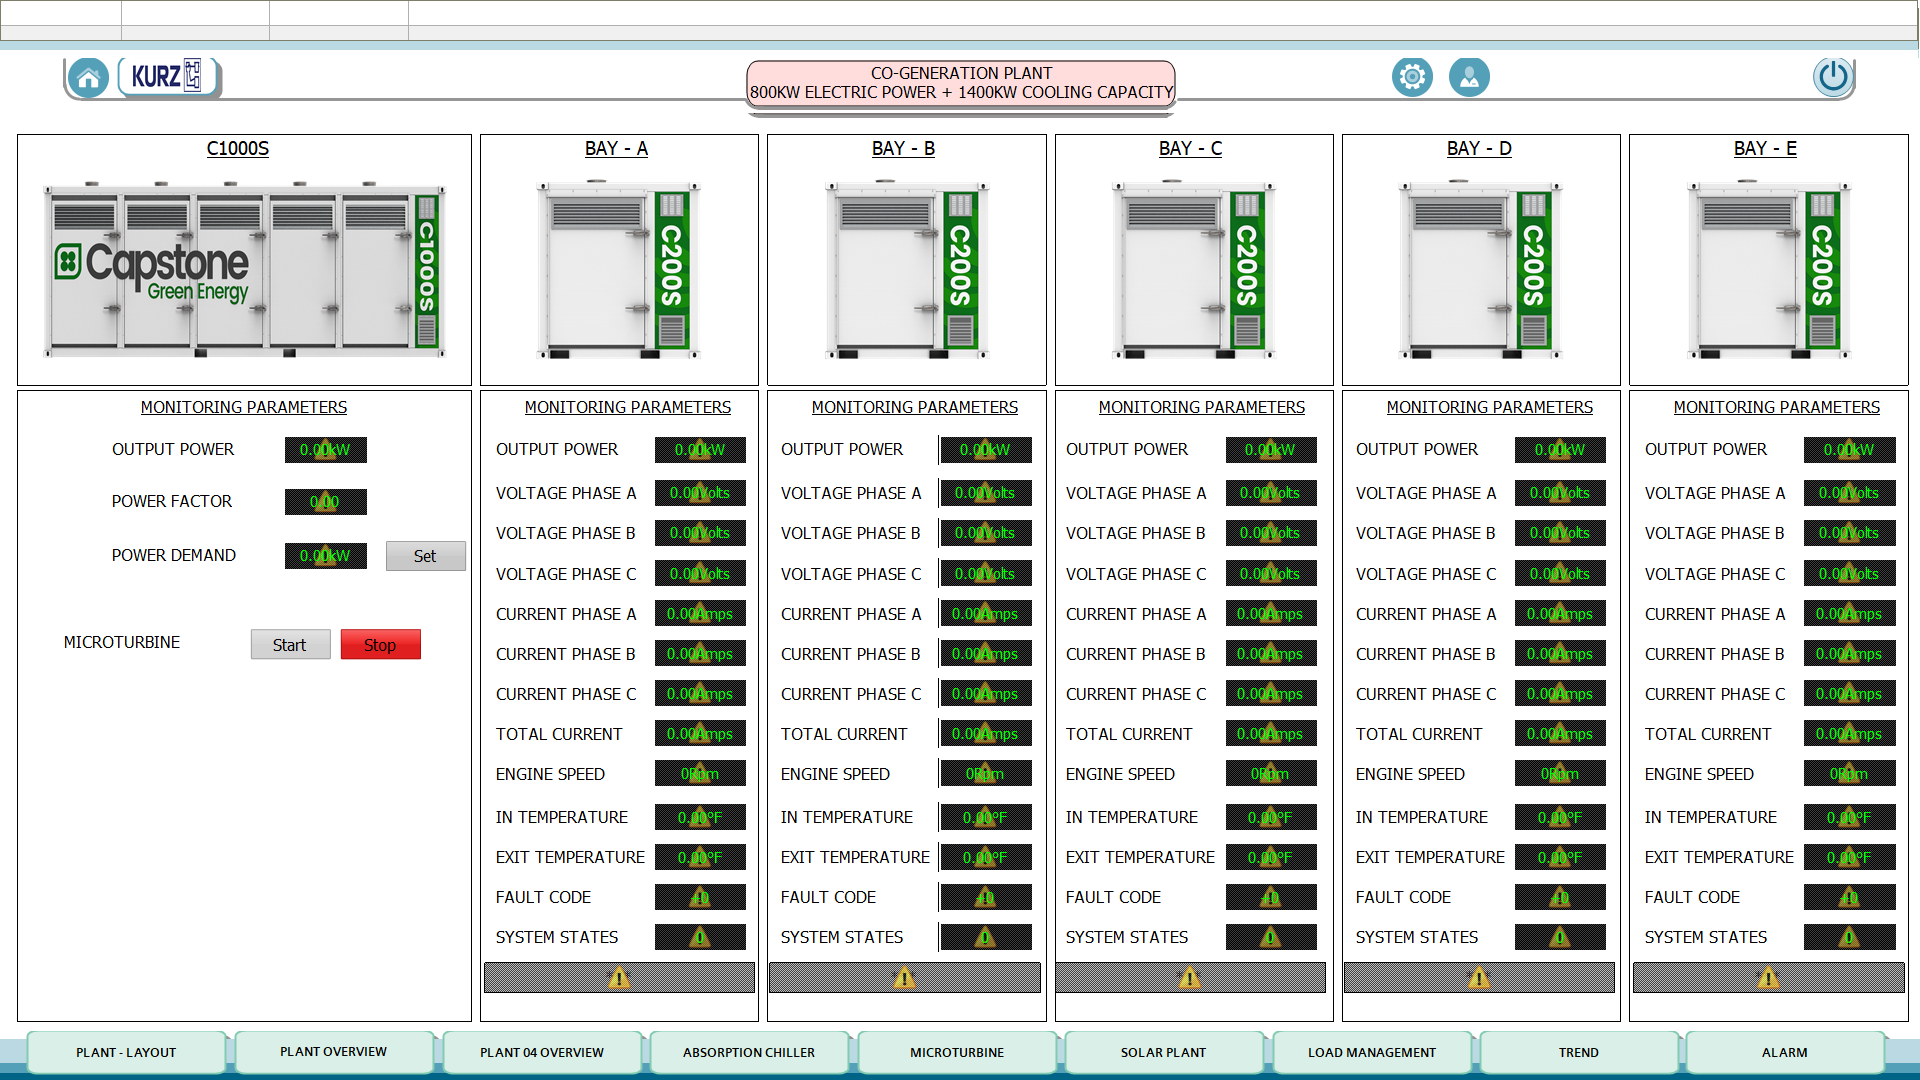Screen dimensions: 1920x1080
Task: Click BAY - D CURRENT PHASE B value
Action: pos(1559,654)
